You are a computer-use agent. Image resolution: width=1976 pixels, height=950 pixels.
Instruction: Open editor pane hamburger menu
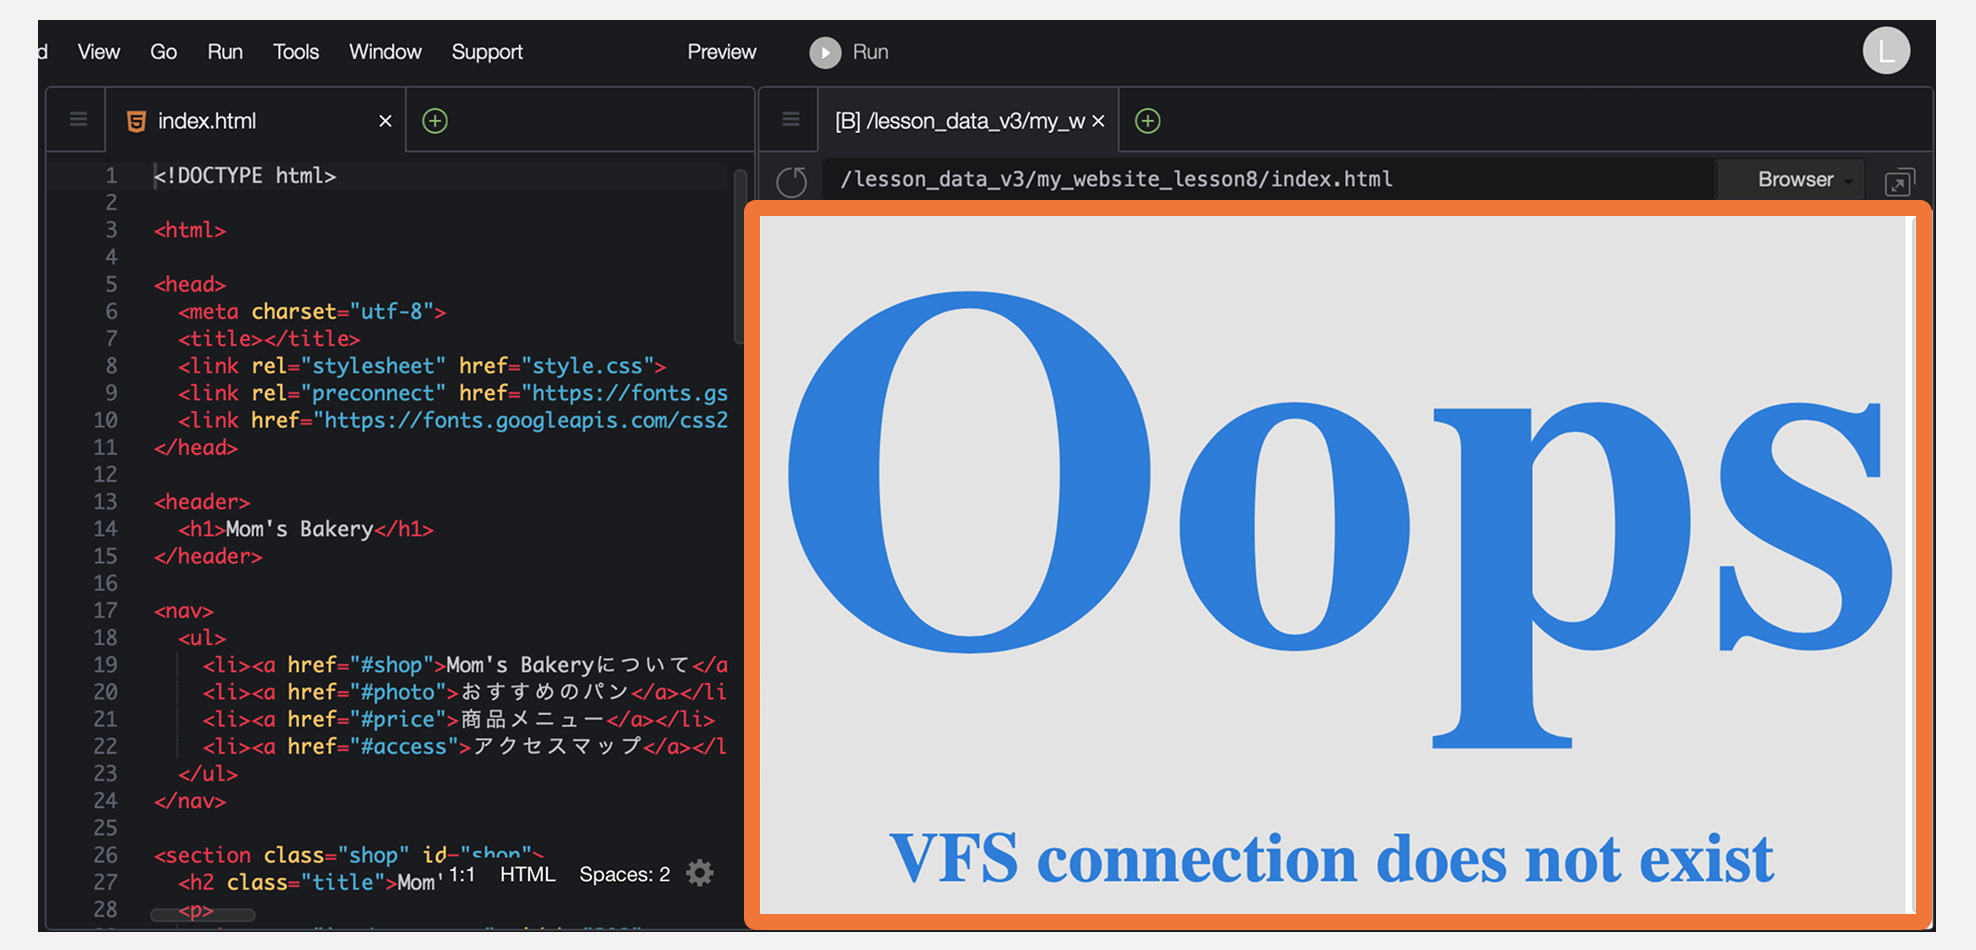point(78,120)
